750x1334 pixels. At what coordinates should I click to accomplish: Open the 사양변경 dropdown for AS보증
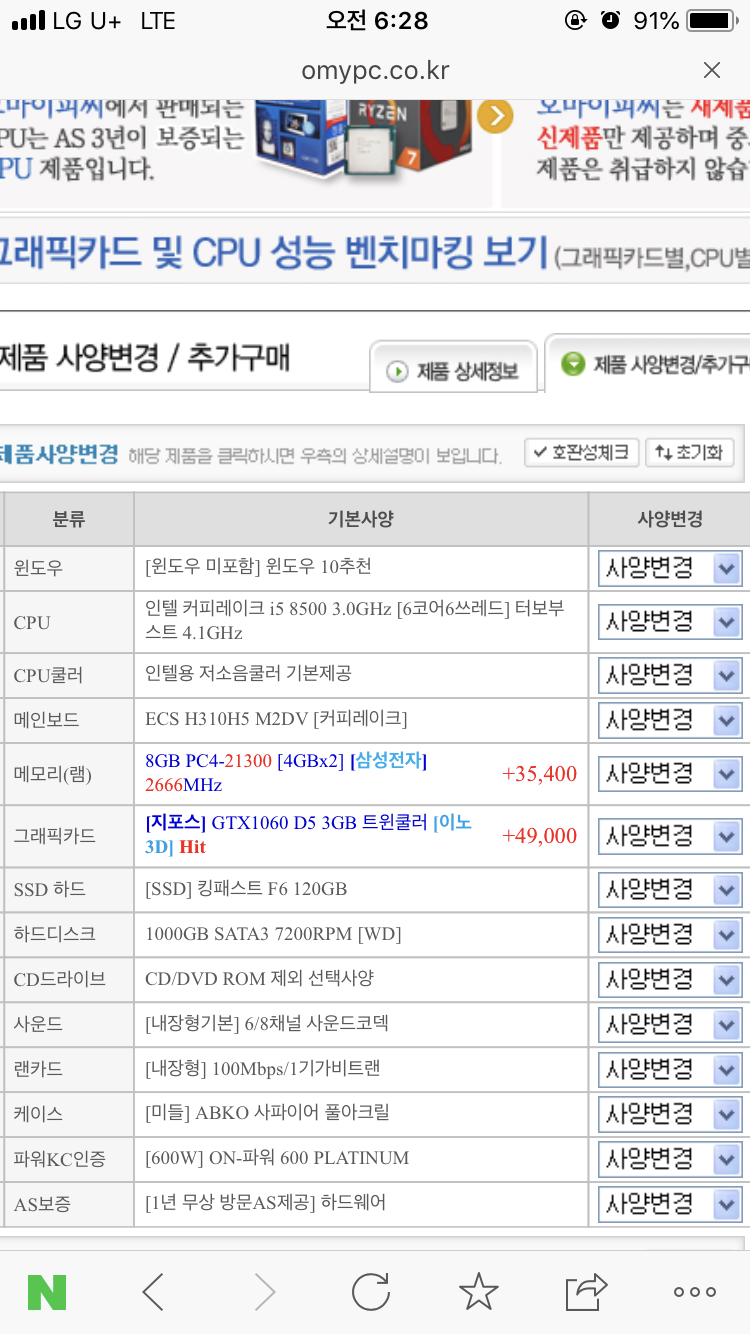point(670,1203)
